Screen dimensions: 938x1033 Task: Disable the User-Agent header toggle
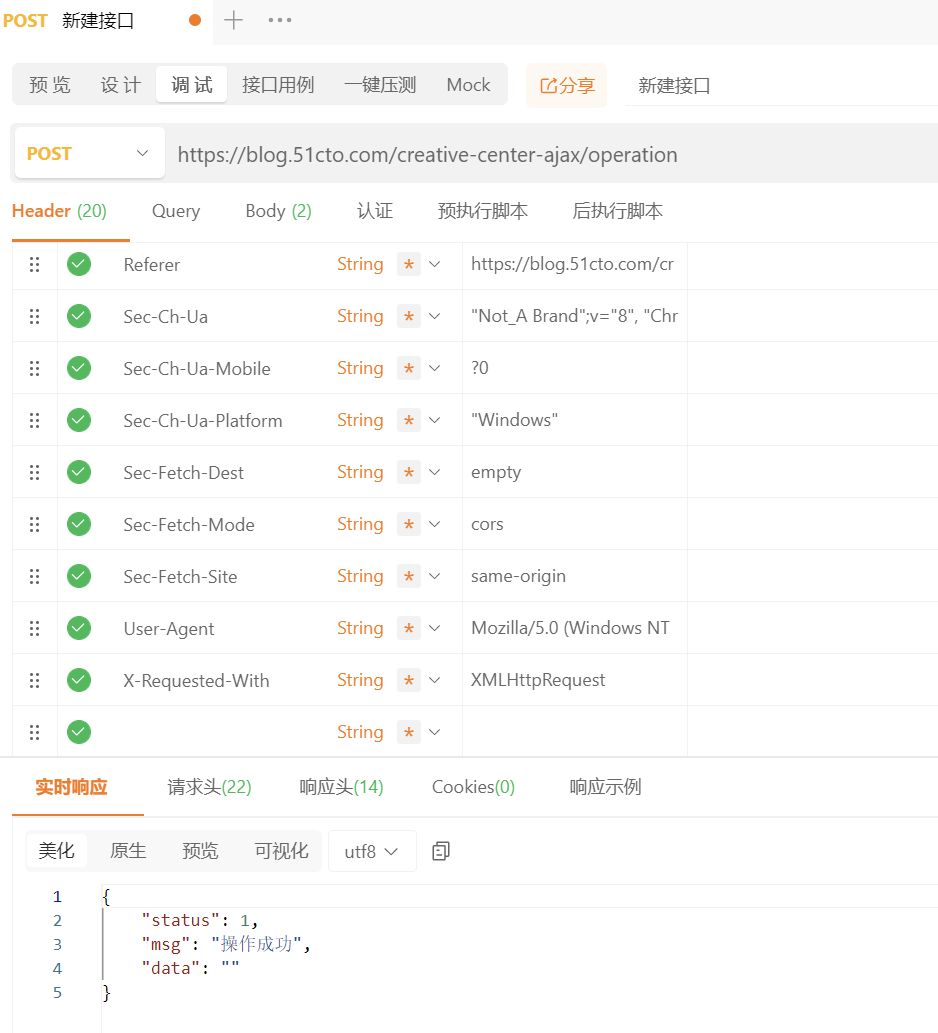pos(79,628)
